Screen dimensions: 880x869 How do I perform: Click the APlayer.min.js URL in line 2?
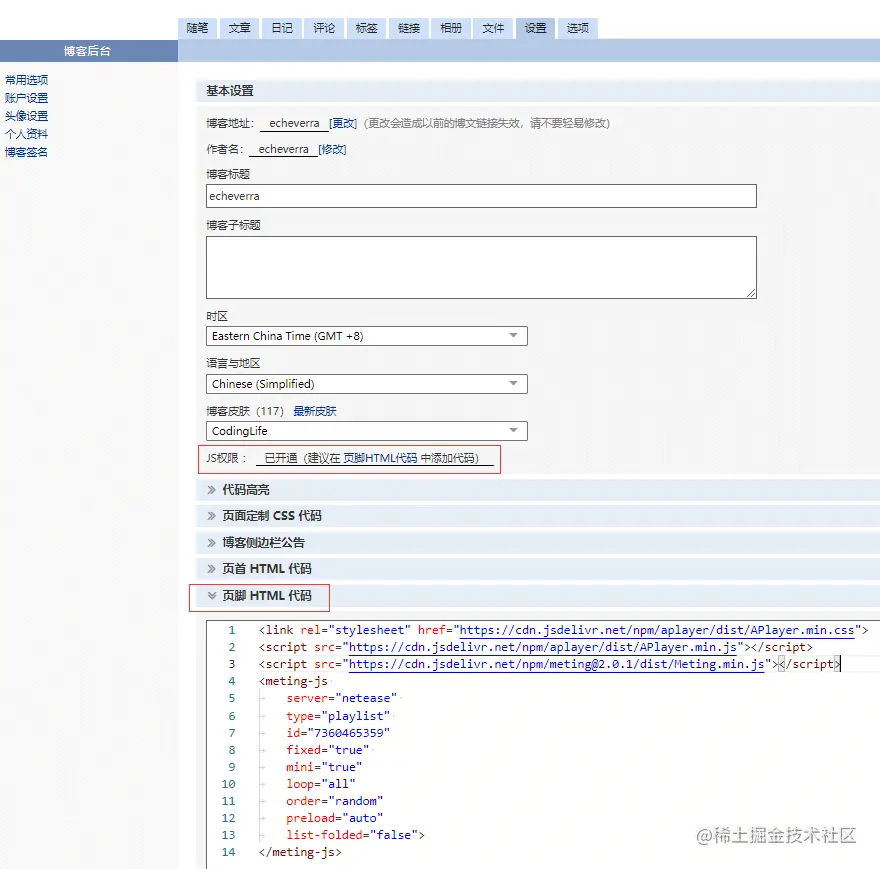(543, 647)
